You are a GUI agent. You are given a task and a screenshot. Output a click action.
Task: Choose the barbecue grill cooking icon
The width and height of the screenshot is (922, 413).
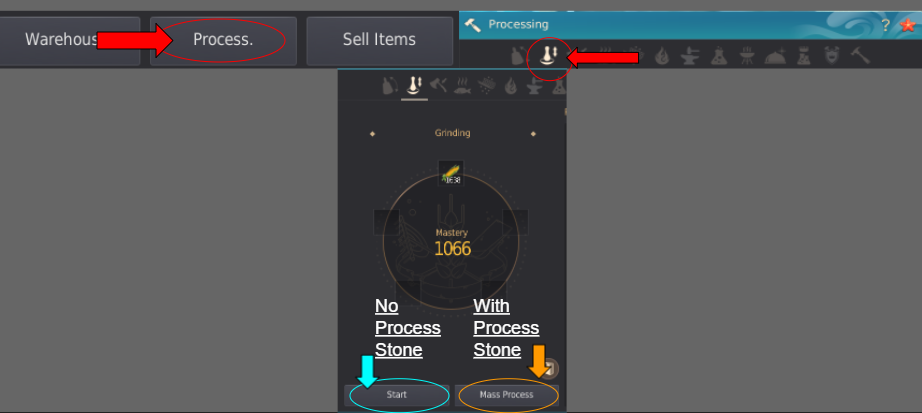746,56
